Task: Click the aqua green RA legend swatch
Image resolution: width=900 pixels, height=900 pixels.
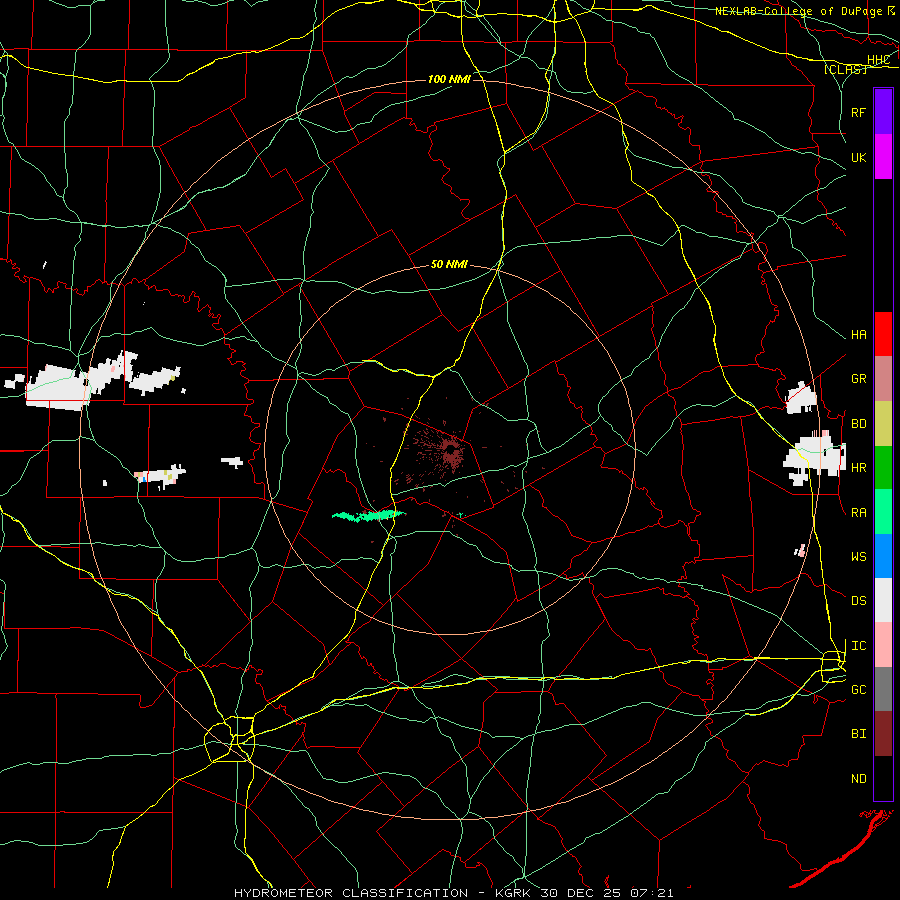Action: point(883,512)
